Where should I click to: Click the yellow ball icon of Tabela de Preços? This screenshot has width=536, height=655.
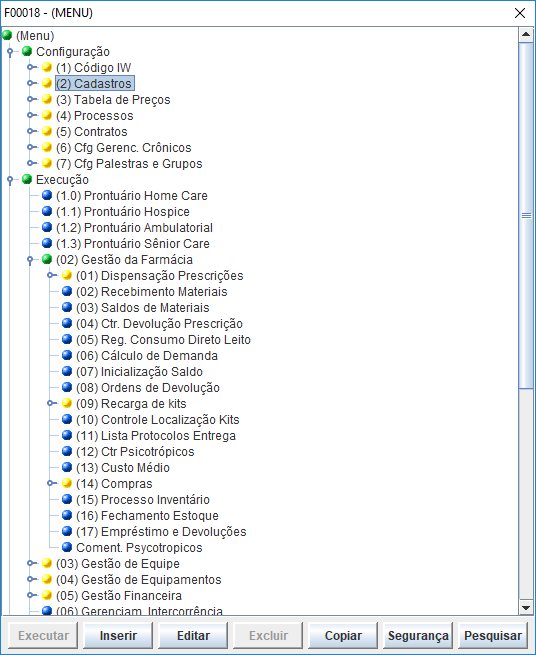pyautogui.click(x=47, y=99)
